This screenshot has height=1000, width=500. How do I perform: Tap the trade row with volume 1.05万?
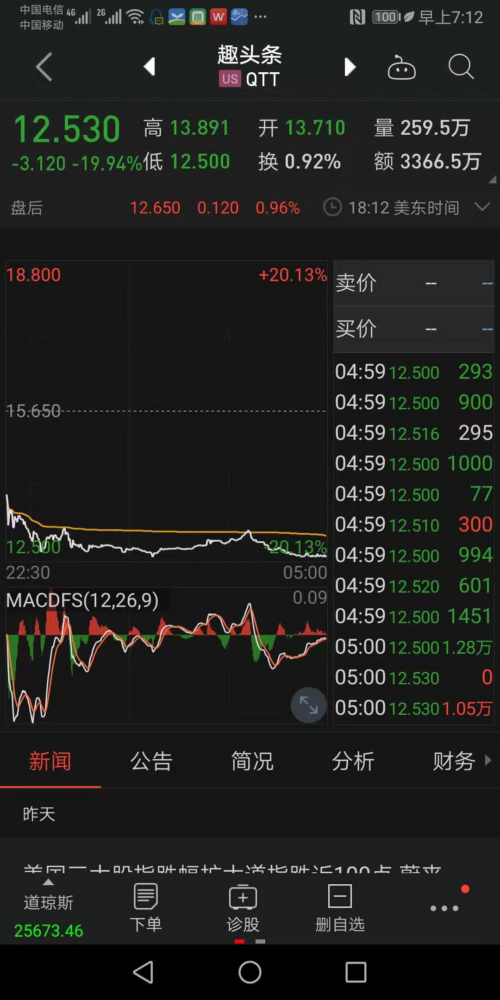(x=414, y=708)
